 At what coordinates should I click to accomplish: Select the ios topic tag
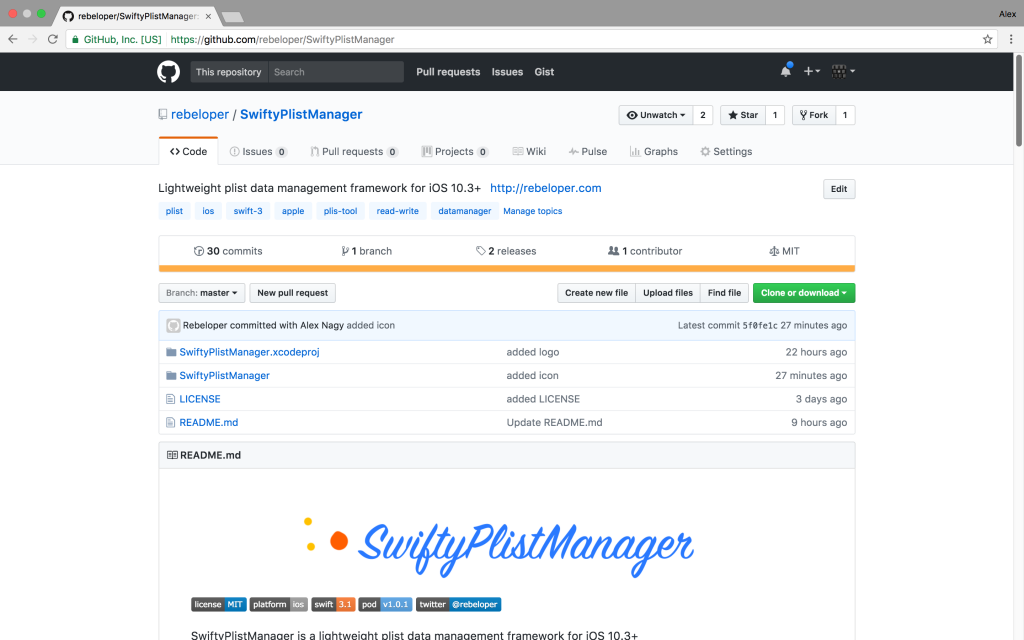208,211
